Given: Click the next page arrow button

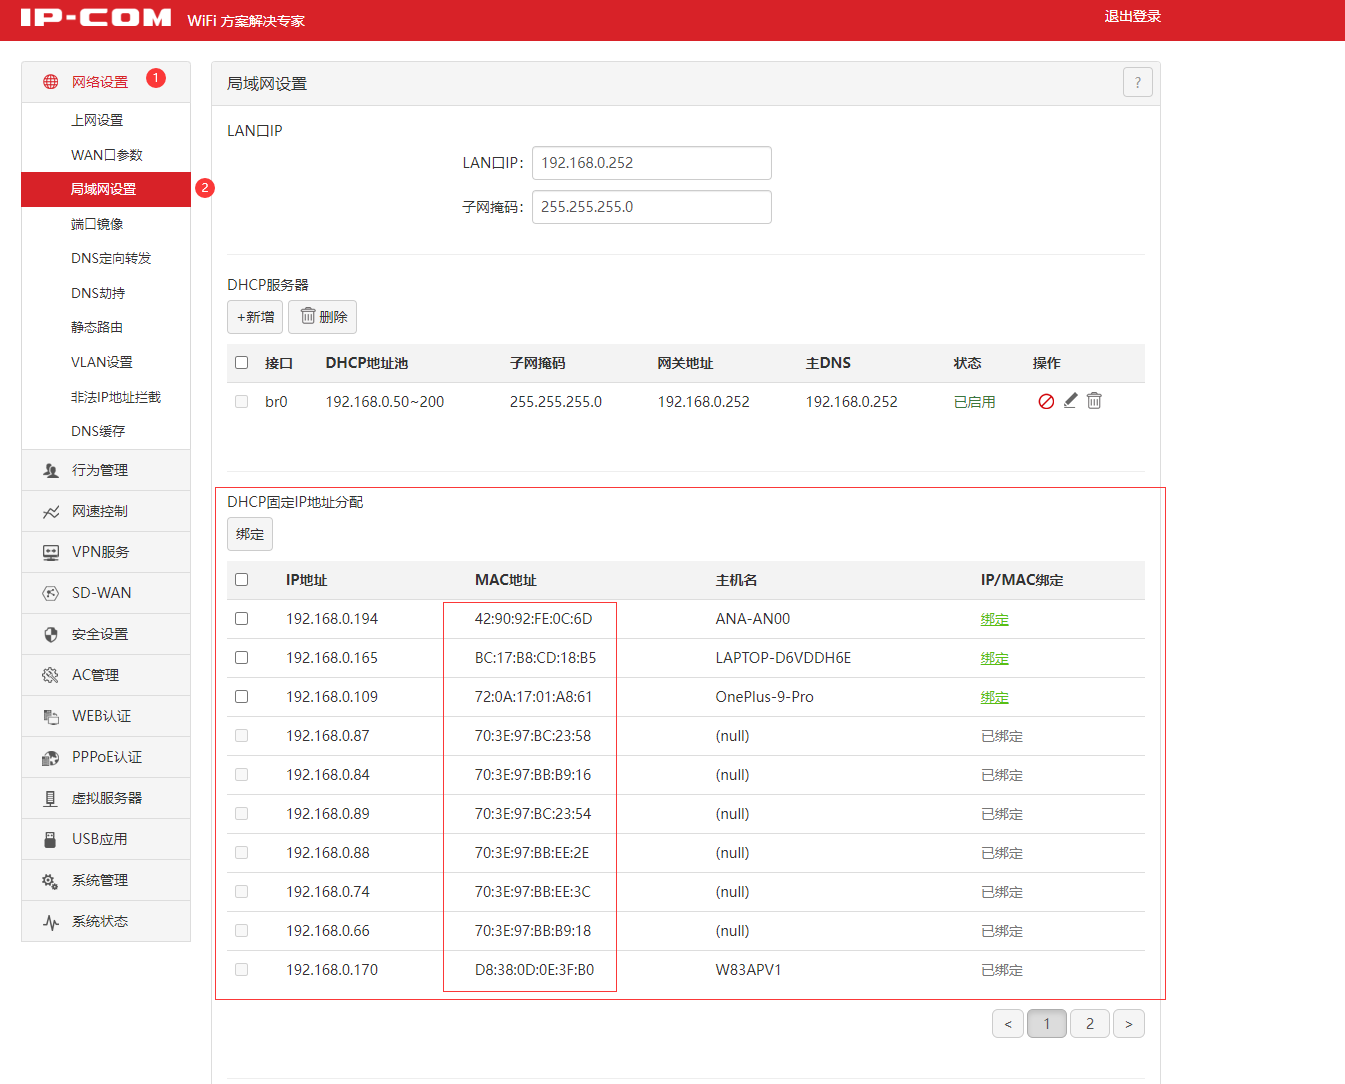Looking at the screenshot, I should (1129, 1023).
